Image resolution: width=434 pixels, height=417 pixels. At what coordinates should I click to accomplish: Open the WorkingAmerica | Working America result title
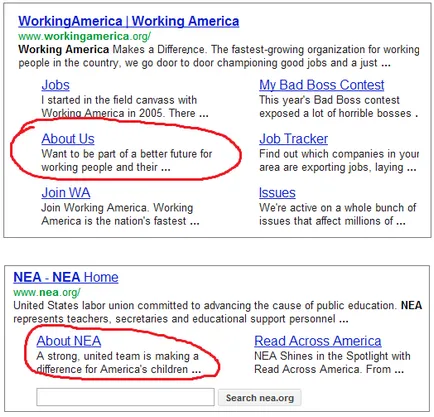(129, 21)
